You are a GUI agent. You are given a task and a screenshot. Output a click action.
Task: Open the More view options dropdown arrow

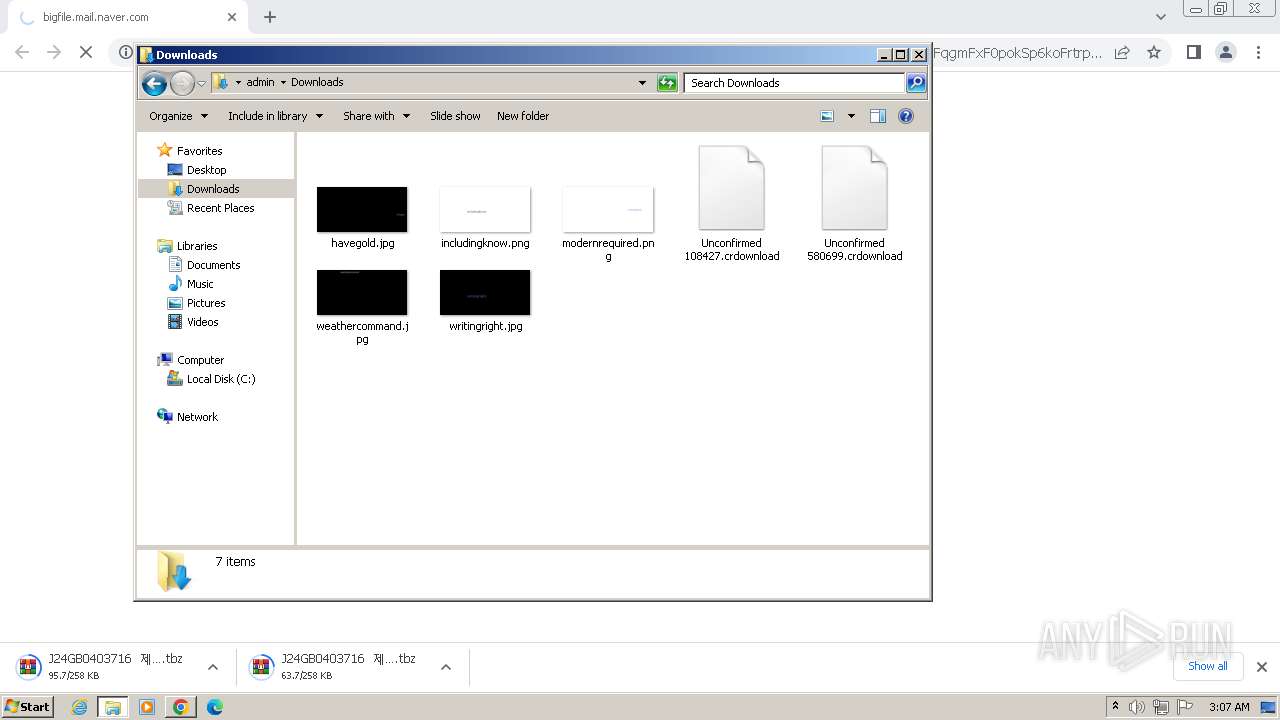tap(851, 116)
